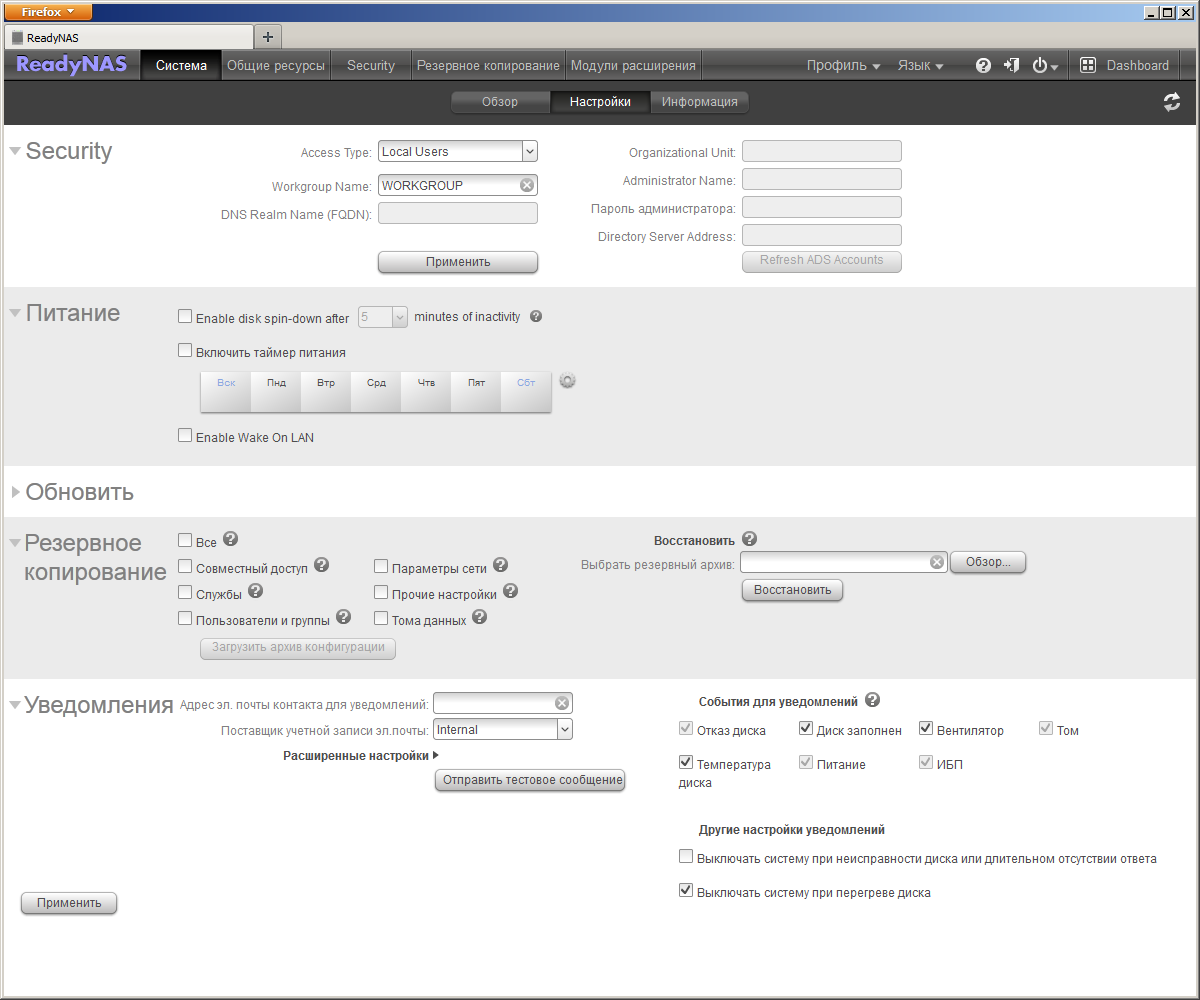The height and width of the screenshot is (1000, 1200).
Task: Enable Wake On LAN checkbox
Action: pos(184,435)
